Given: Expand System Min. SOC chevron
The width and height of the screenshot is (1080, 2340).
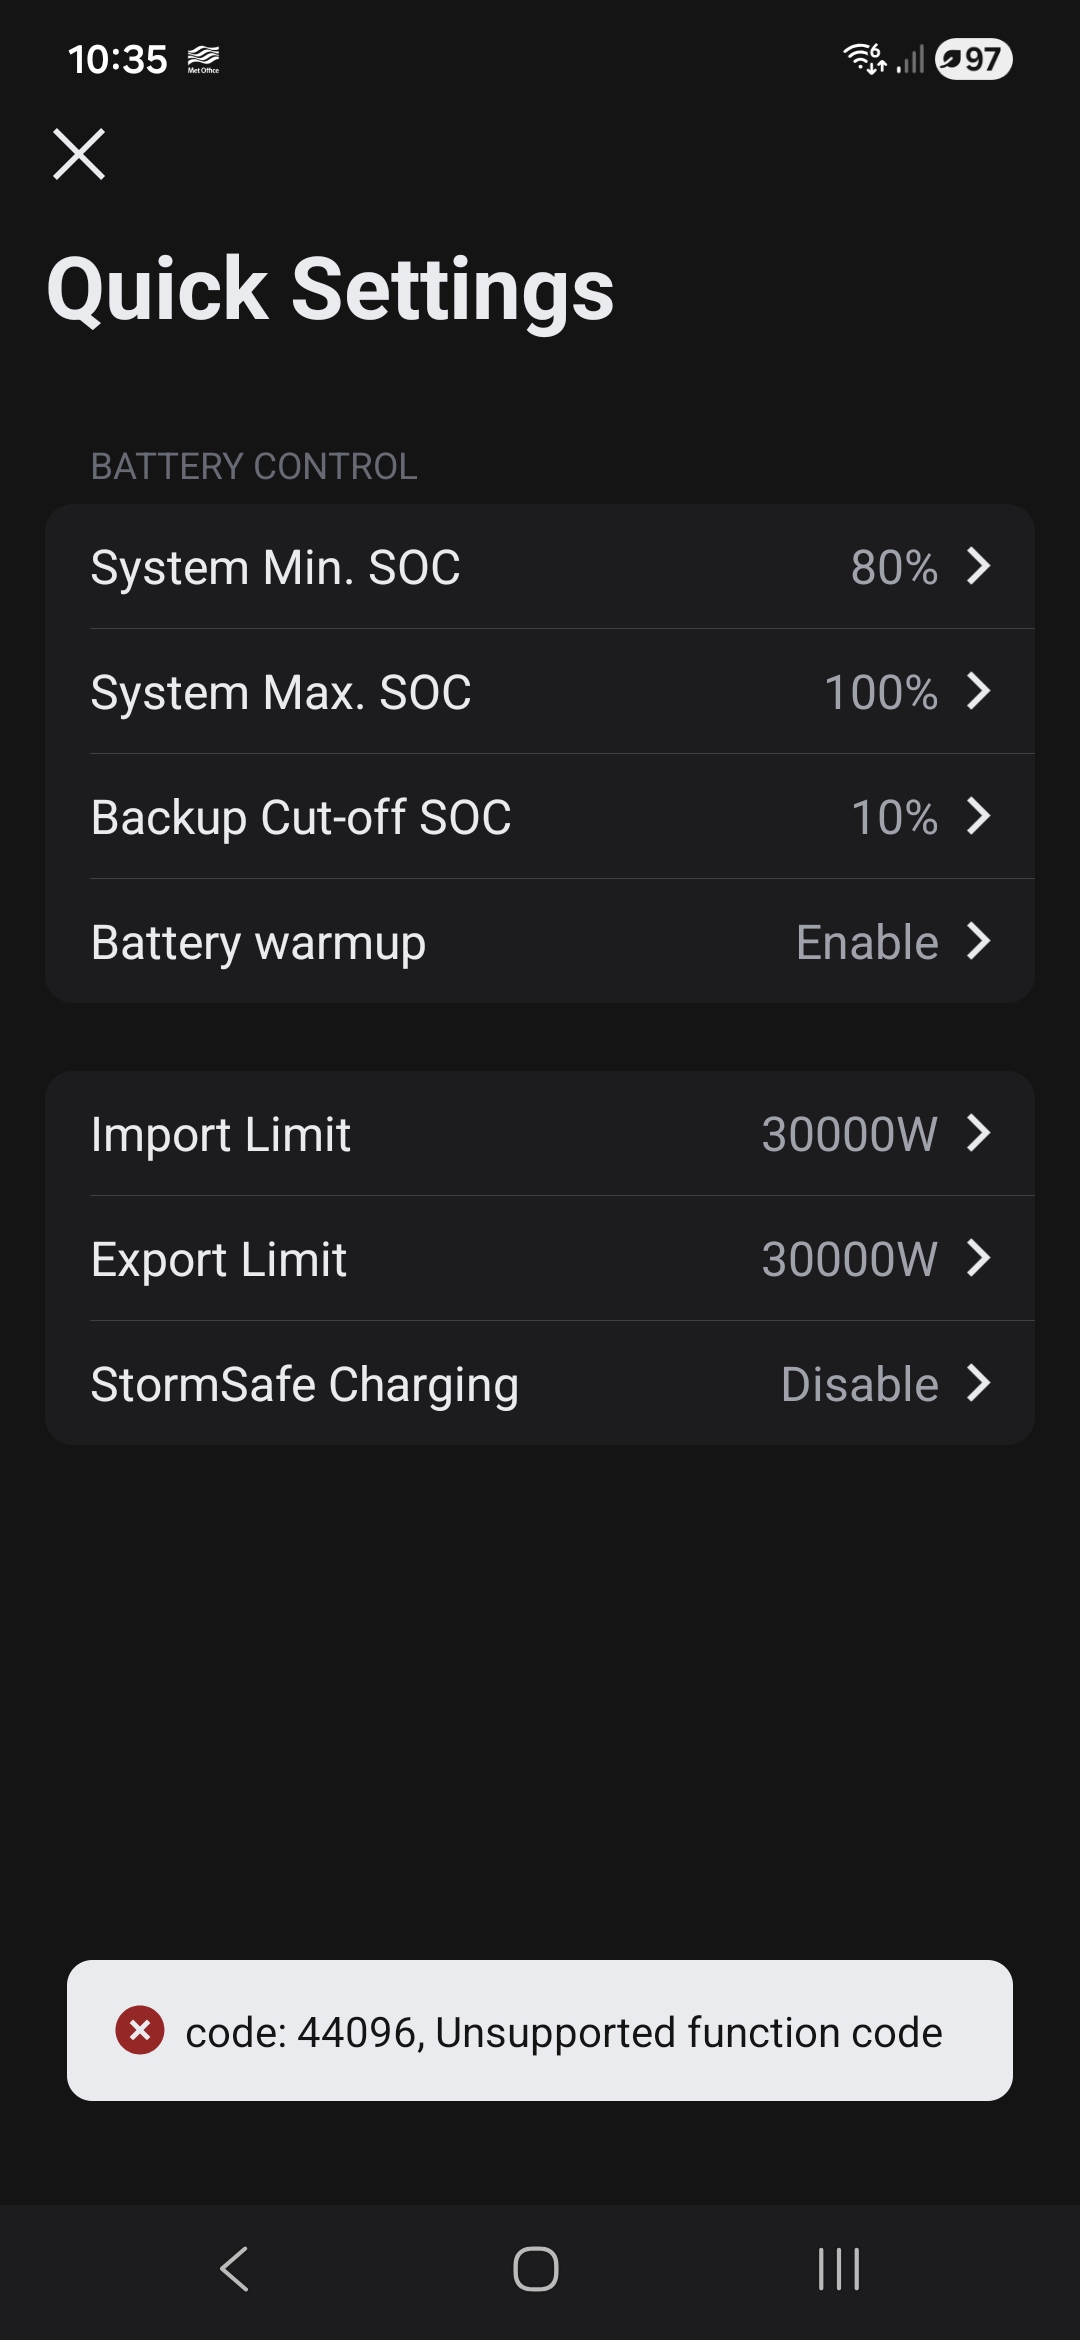Looking at the screenshot, I should click(979, 566).
